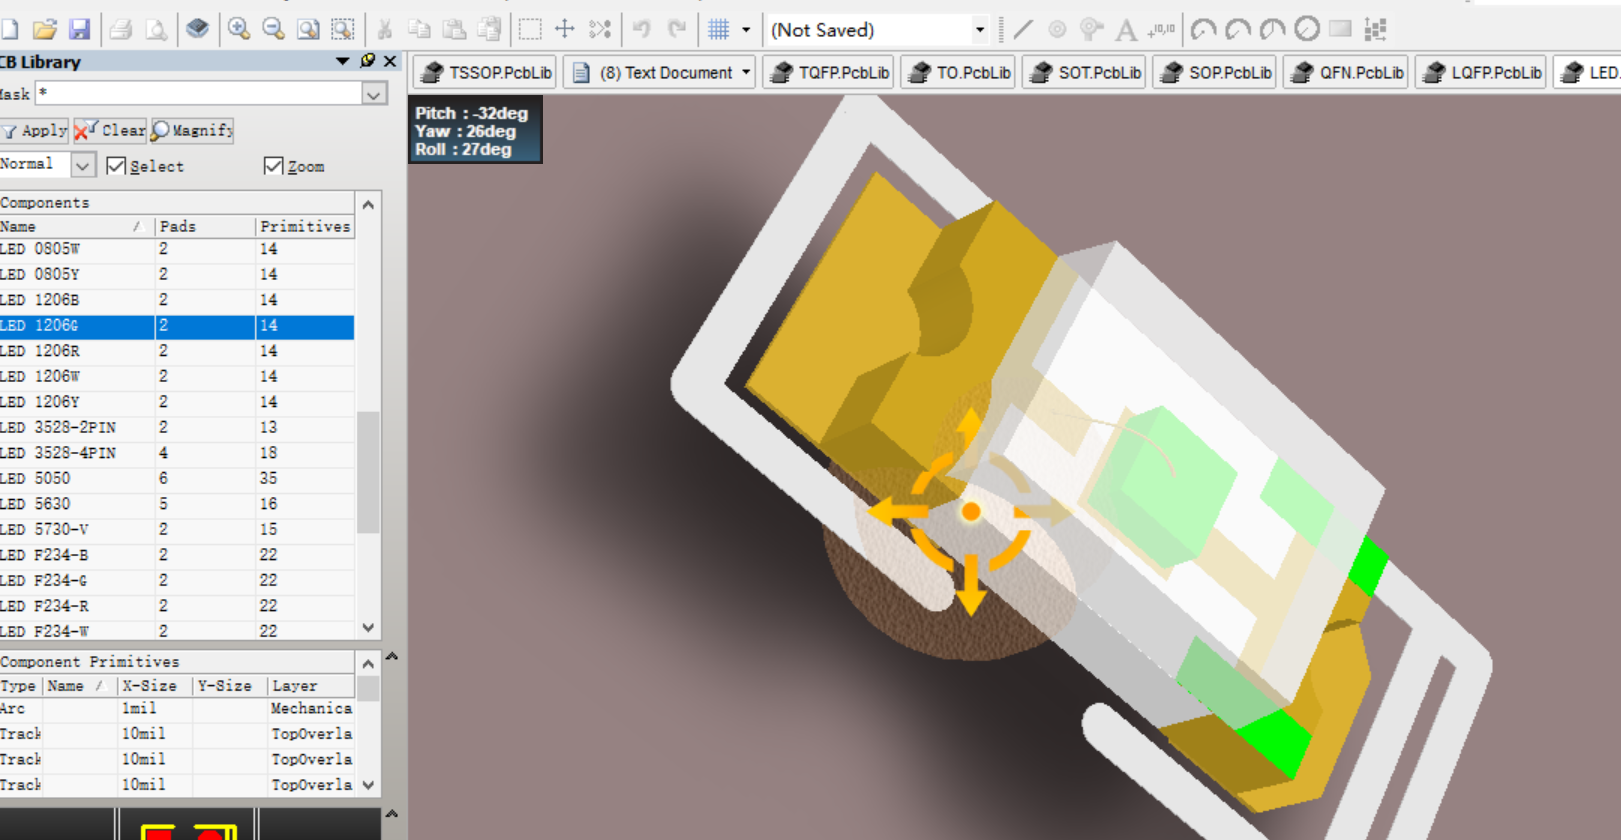
Task: Click the Components list vertical scrollbar thumb
Action: 368,472
